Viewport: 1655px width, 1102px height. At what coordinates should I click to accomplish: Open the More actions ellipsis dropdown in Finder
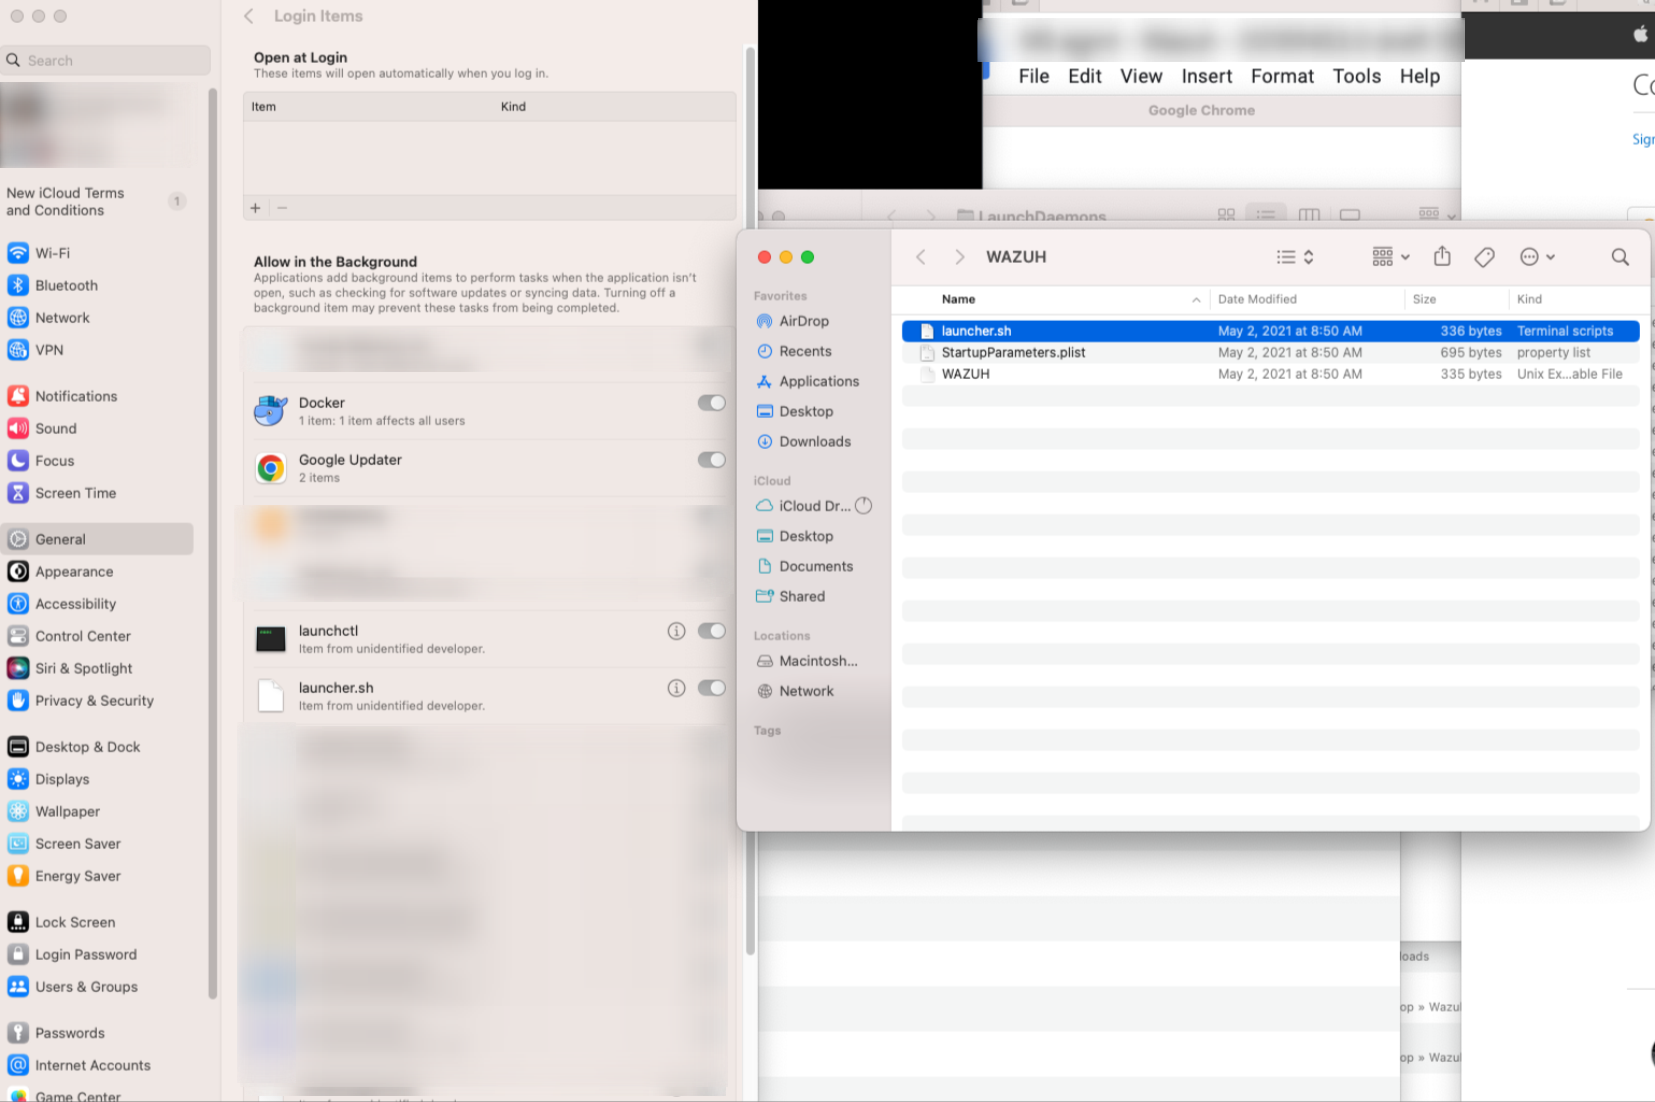coord(1536,256)
